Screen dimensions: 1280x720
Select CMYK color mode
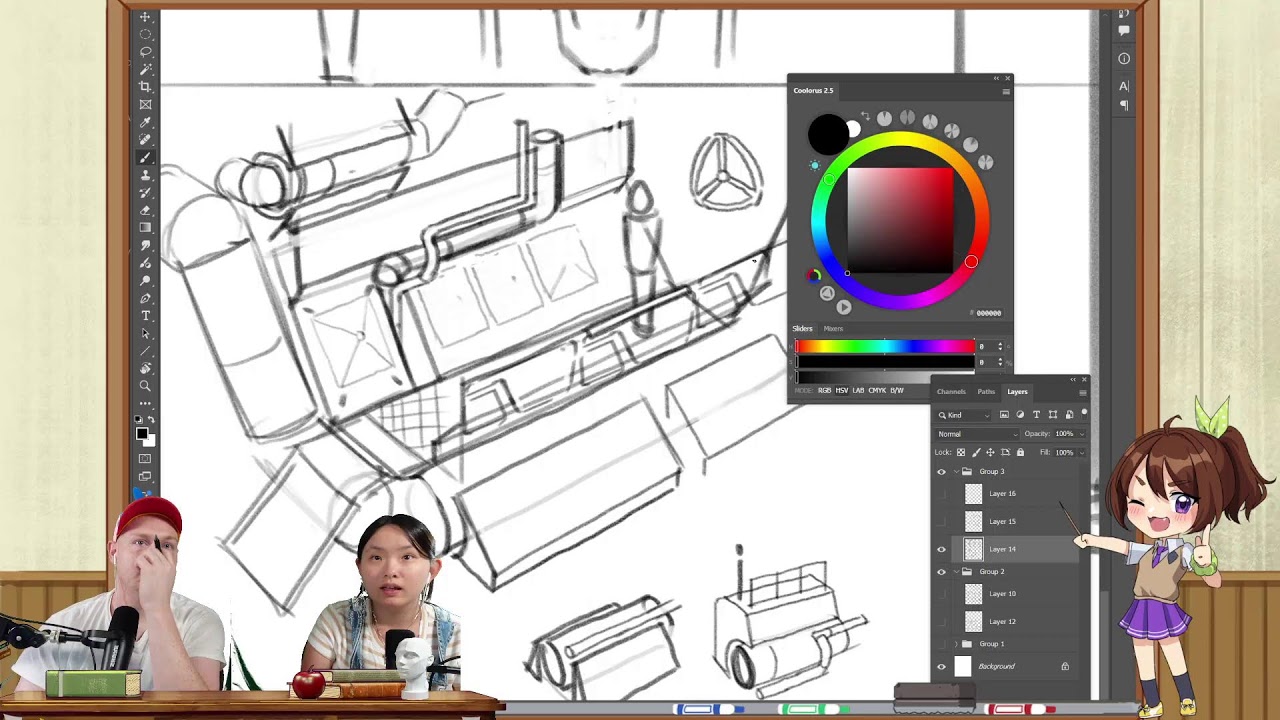pos(877,390)
